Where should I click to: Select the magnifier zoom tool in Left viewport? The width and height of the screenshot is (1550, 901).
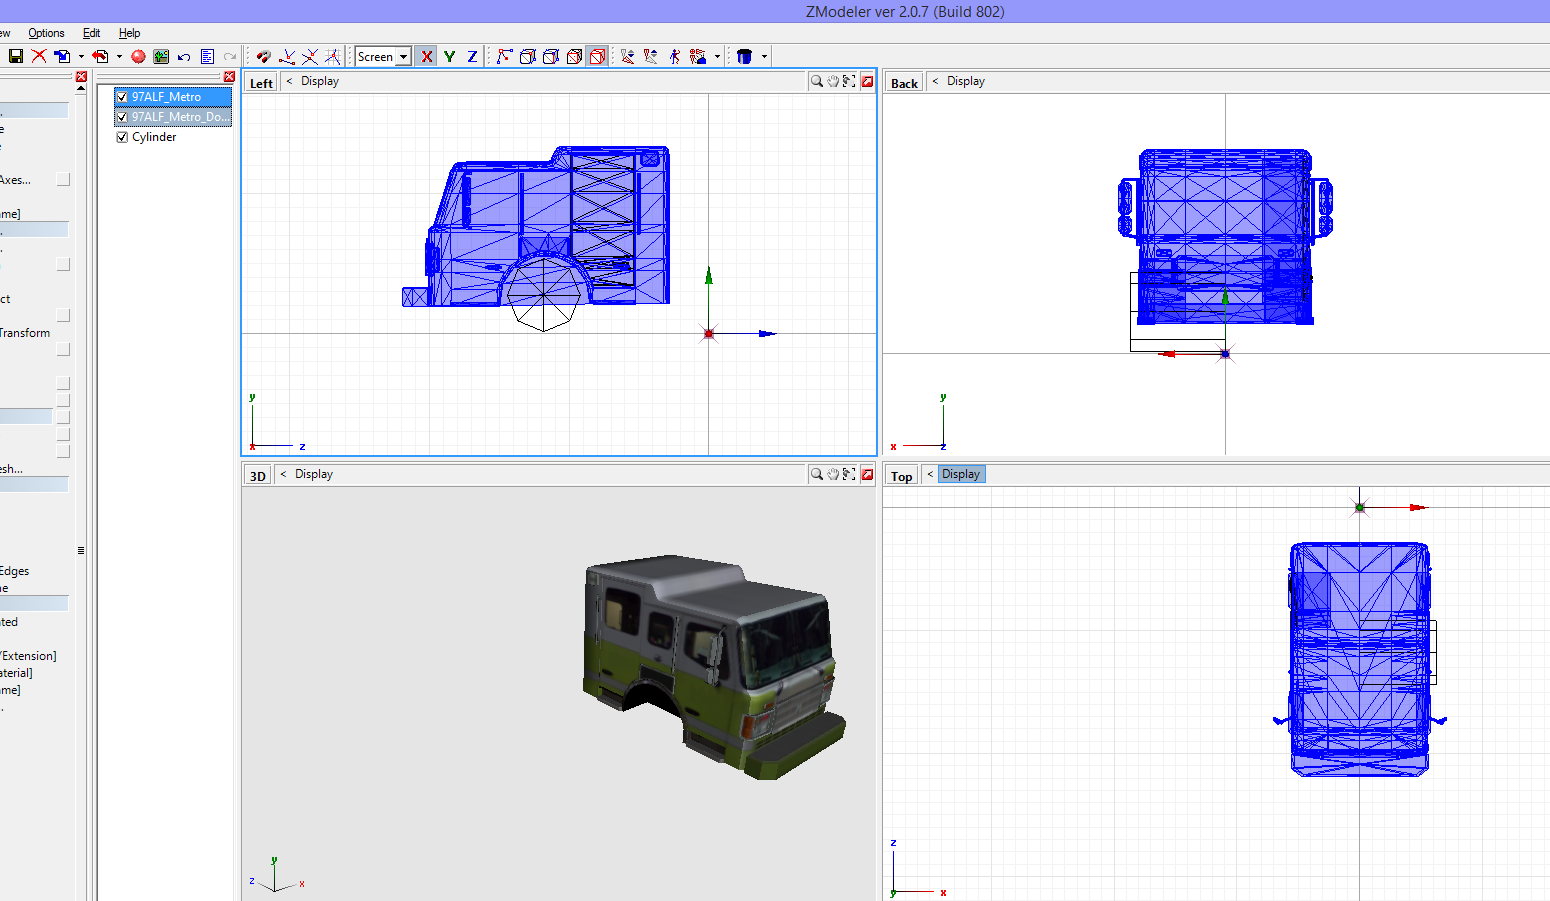pos(817,81)
